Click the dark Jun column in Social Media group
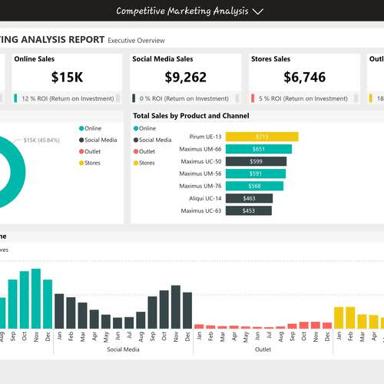The height and width of the screenshot is (384, 384). (x=117, y=323)
